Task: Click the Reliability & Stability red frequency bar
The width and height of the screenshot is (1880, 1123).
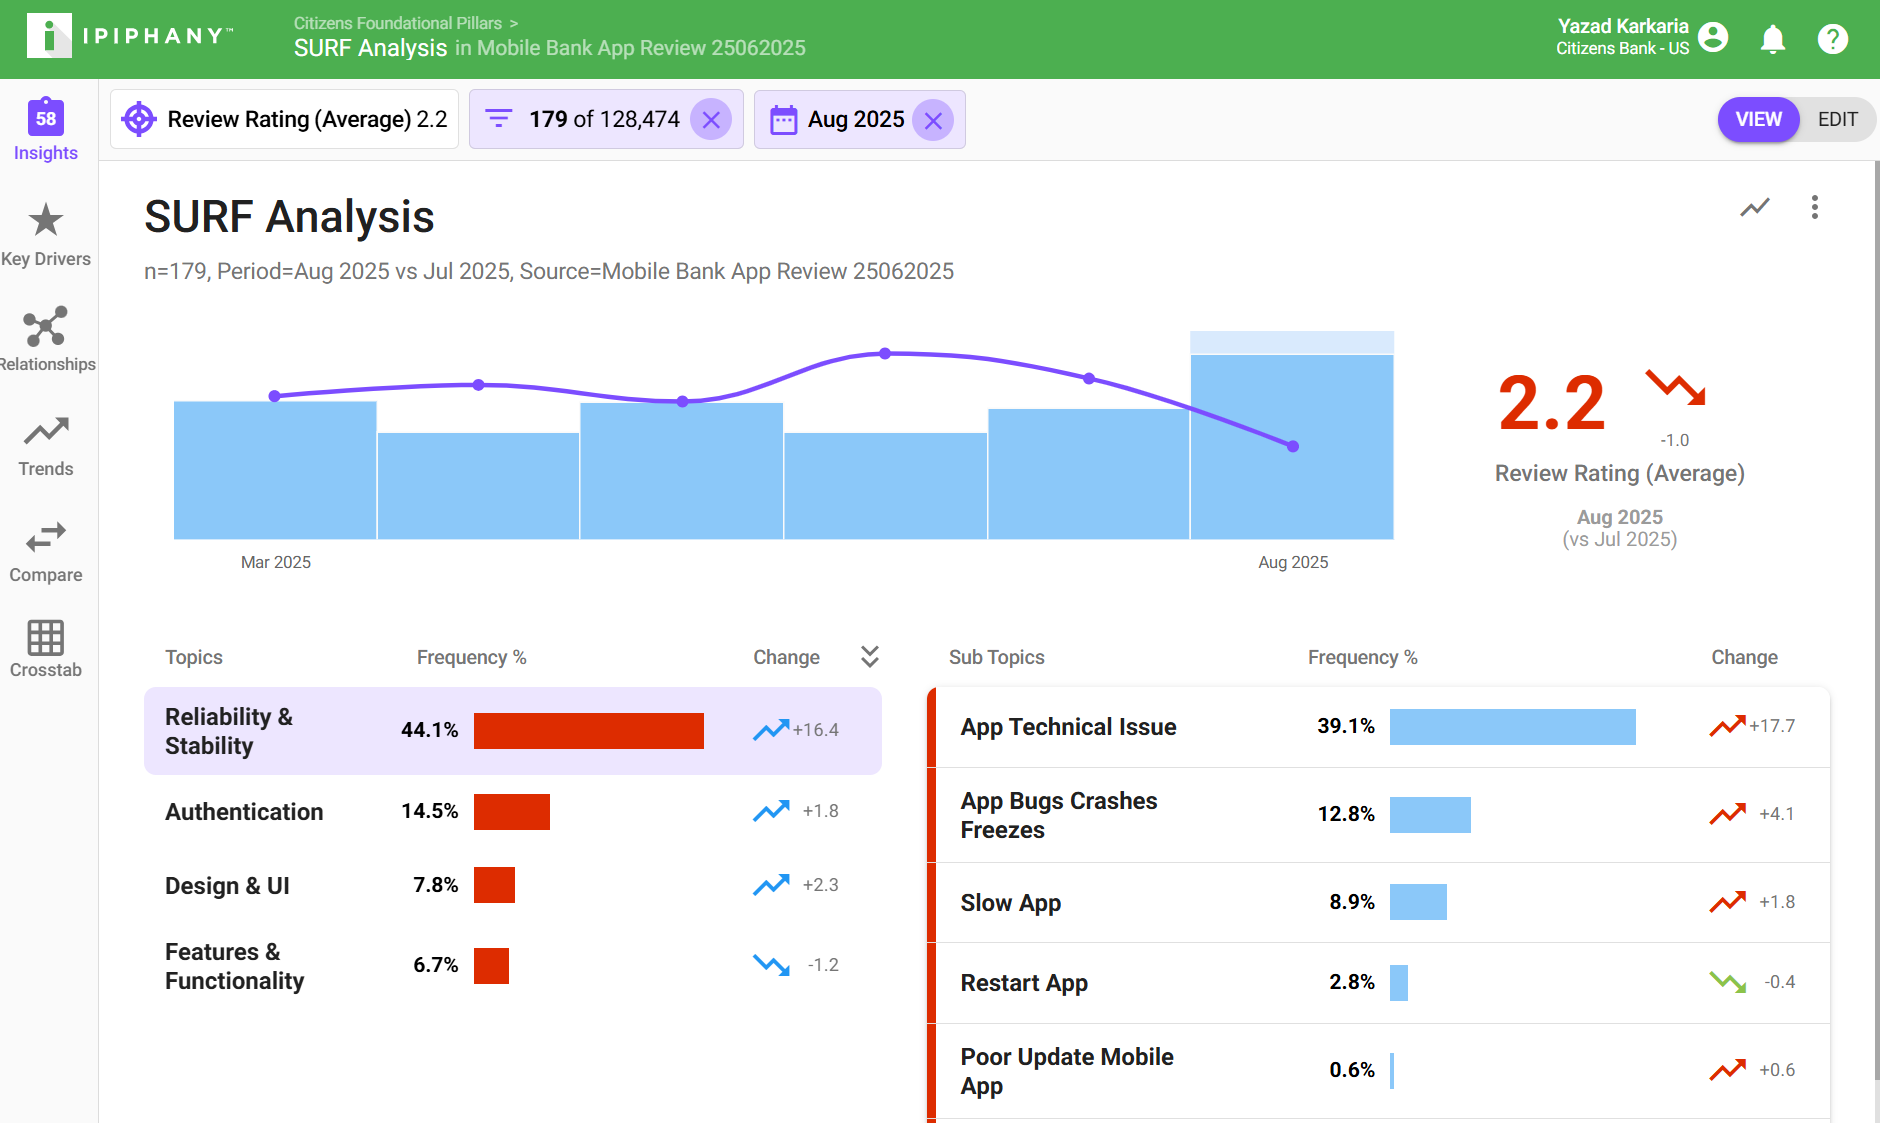Action: click(x=589, y=731)
